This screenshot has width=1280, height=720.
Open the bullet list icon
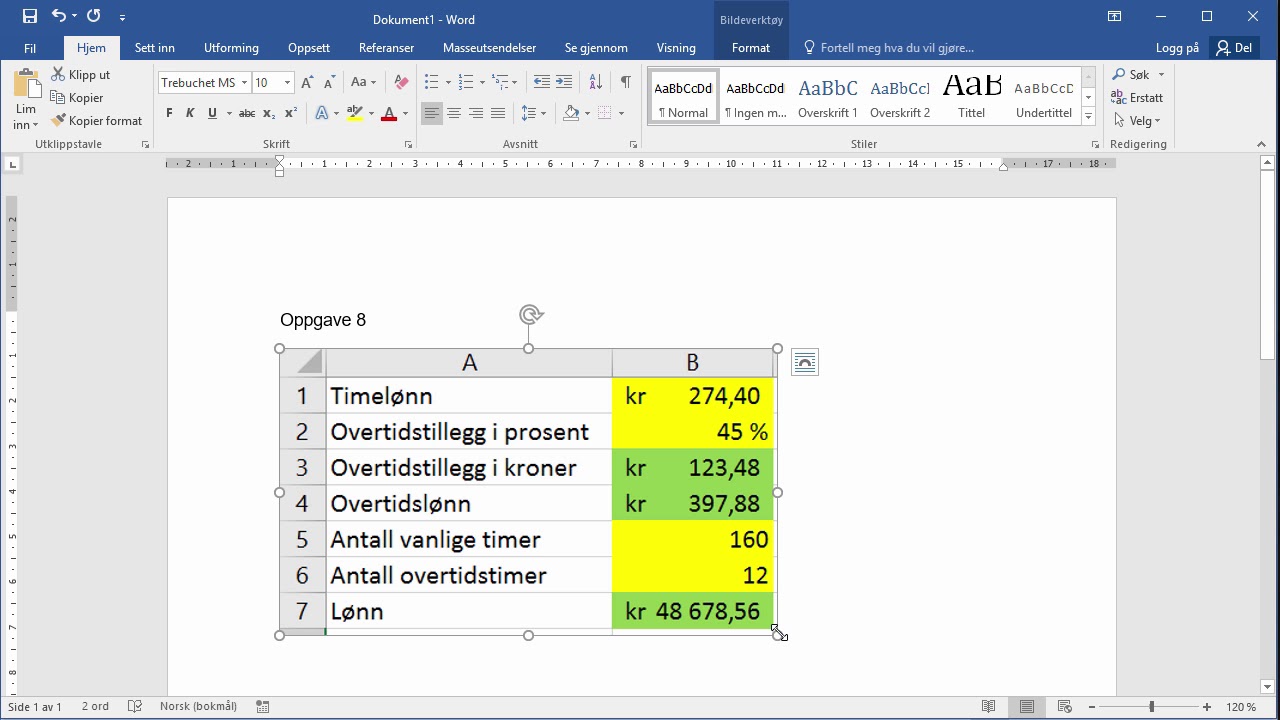(x=431, y=83)
